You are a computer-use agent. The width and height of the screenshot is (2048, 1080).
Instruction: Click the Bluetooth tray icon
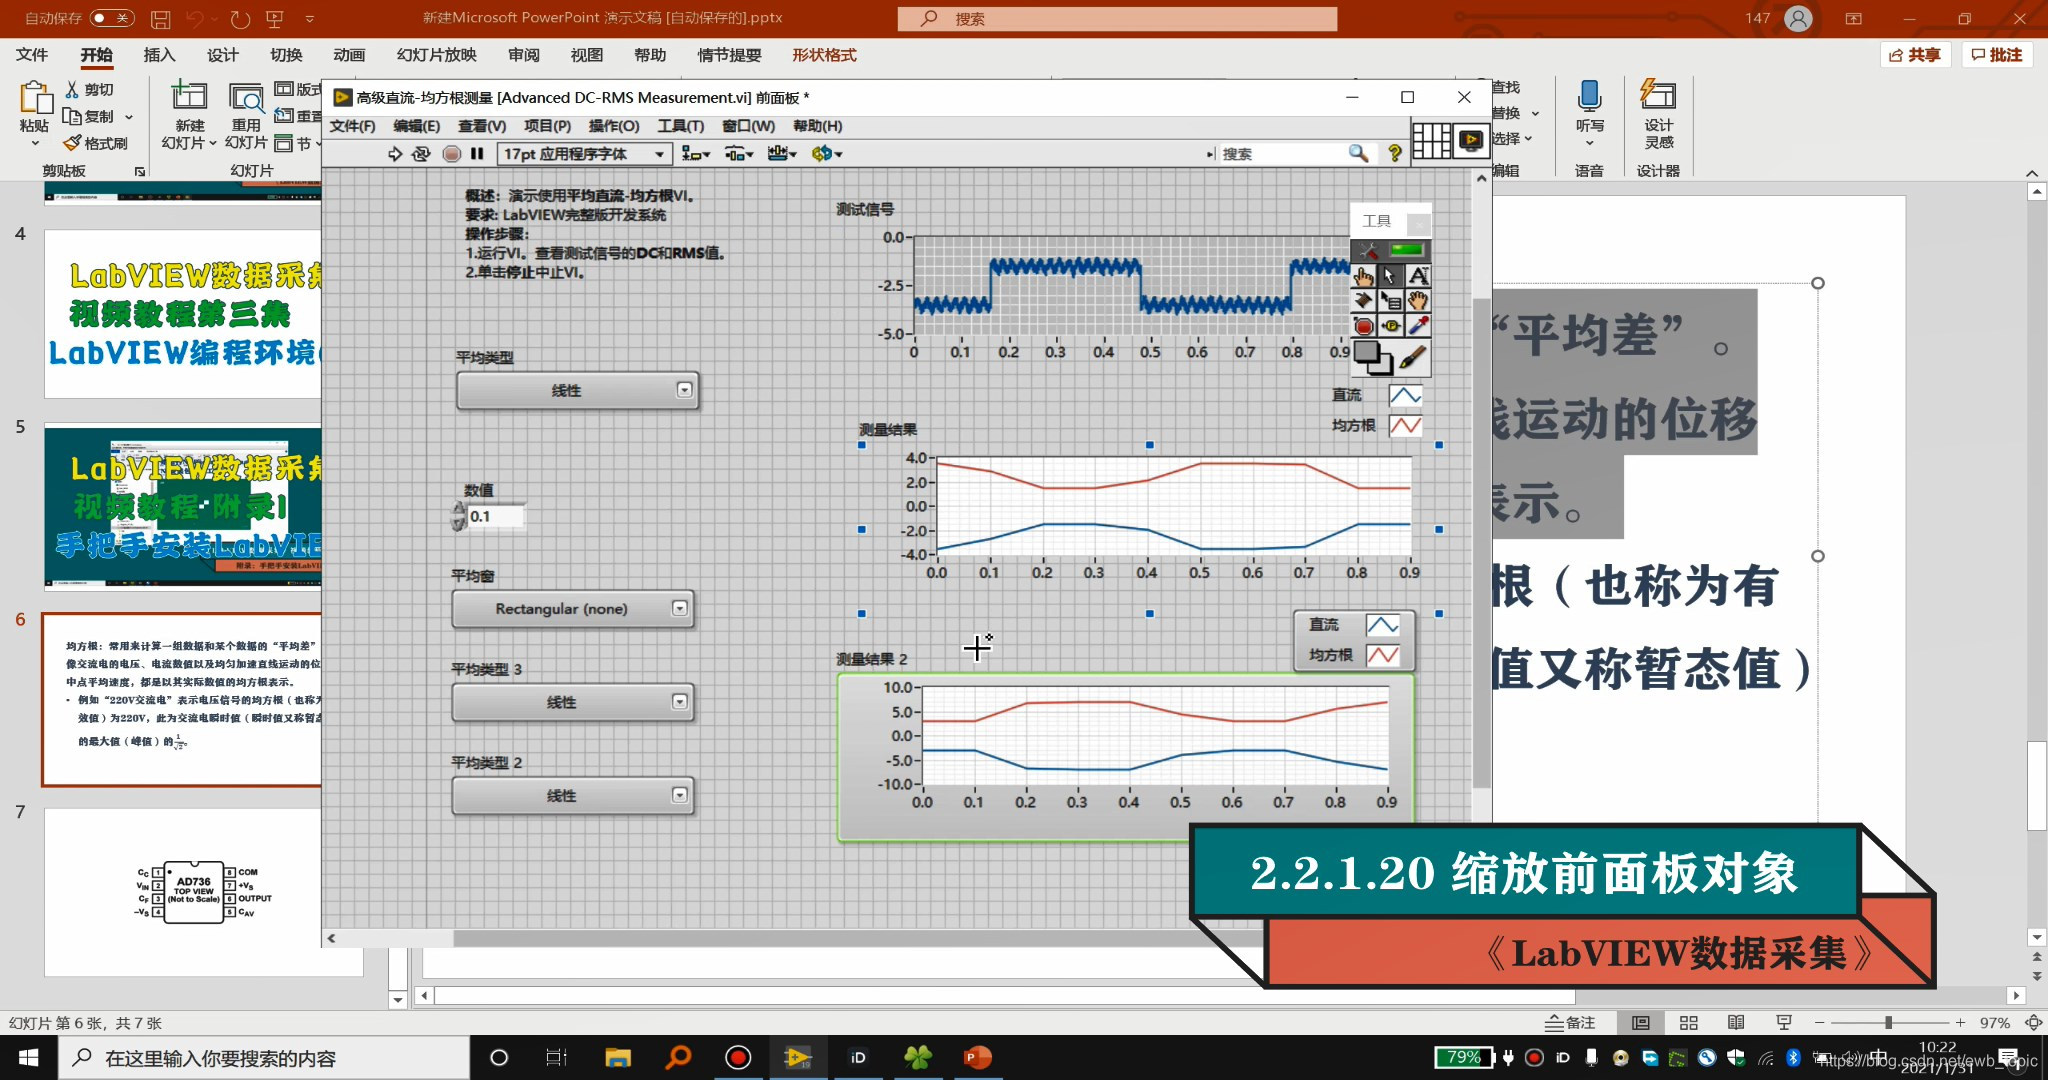click(1793, 1057)
